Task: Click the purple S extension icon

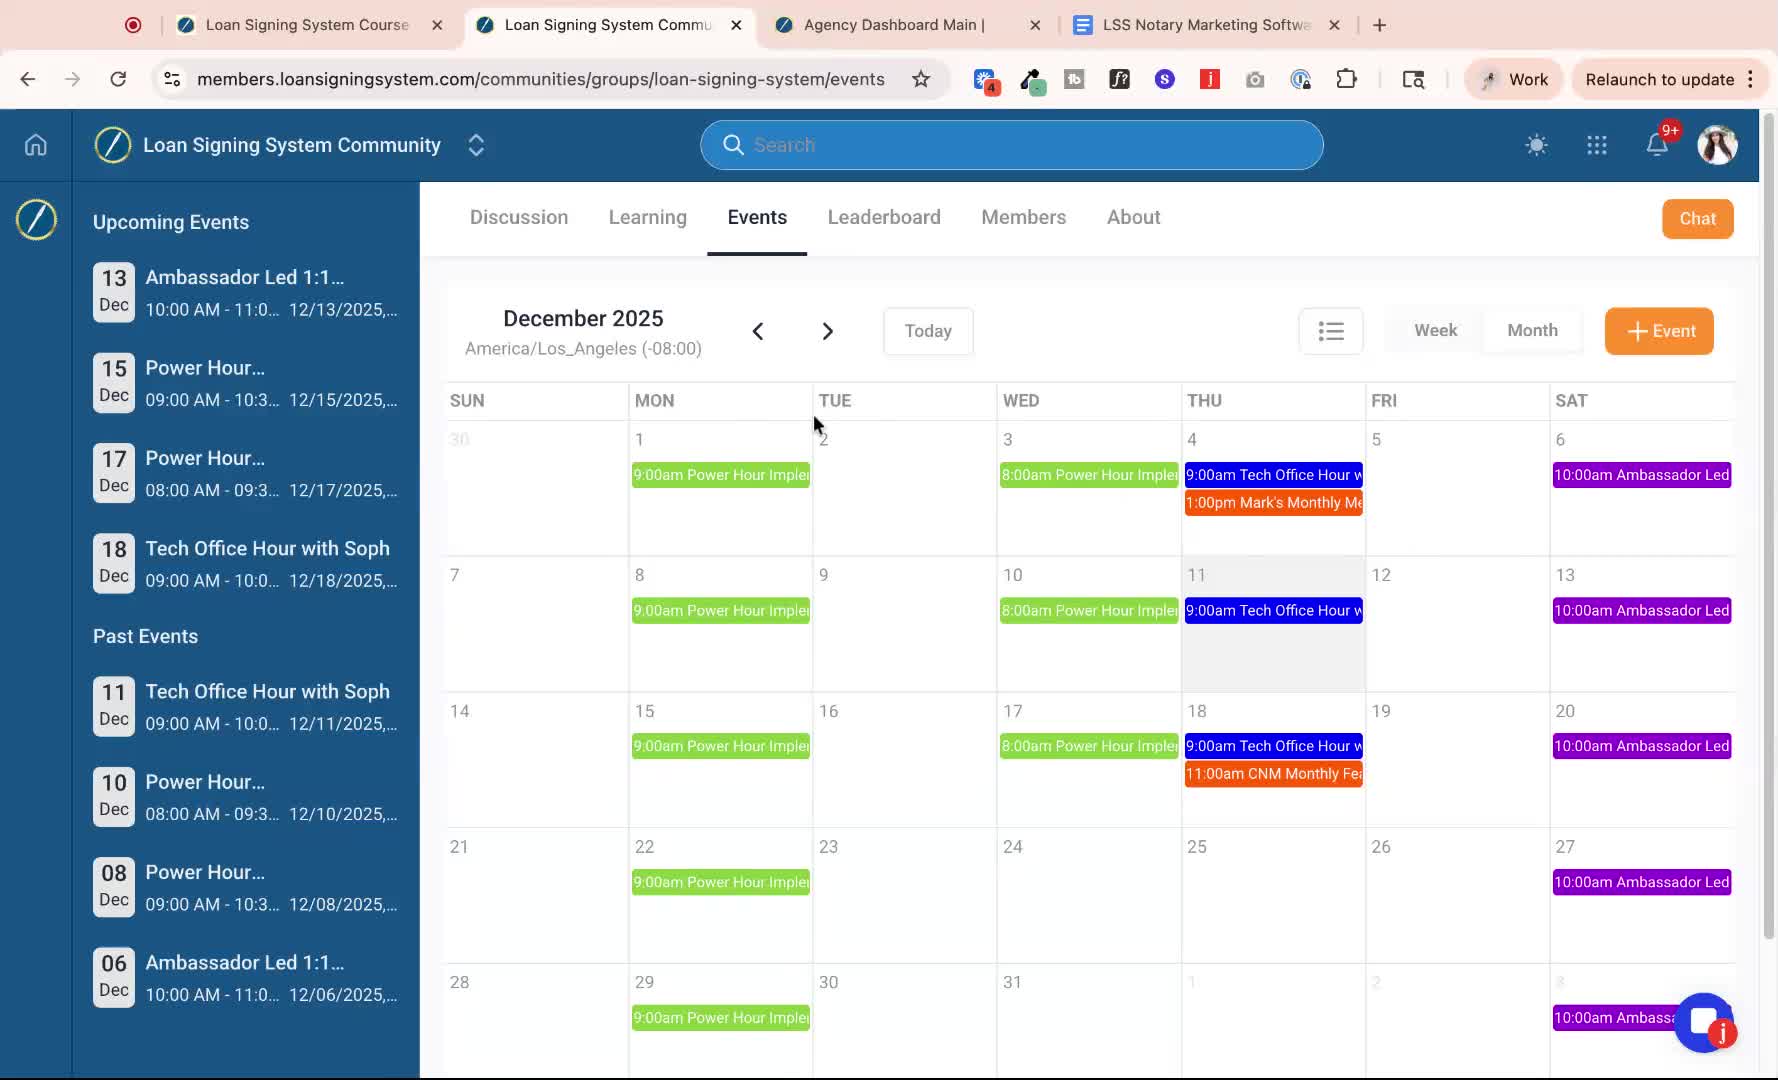Action: pyautogui.click(x=1164, y=79)
